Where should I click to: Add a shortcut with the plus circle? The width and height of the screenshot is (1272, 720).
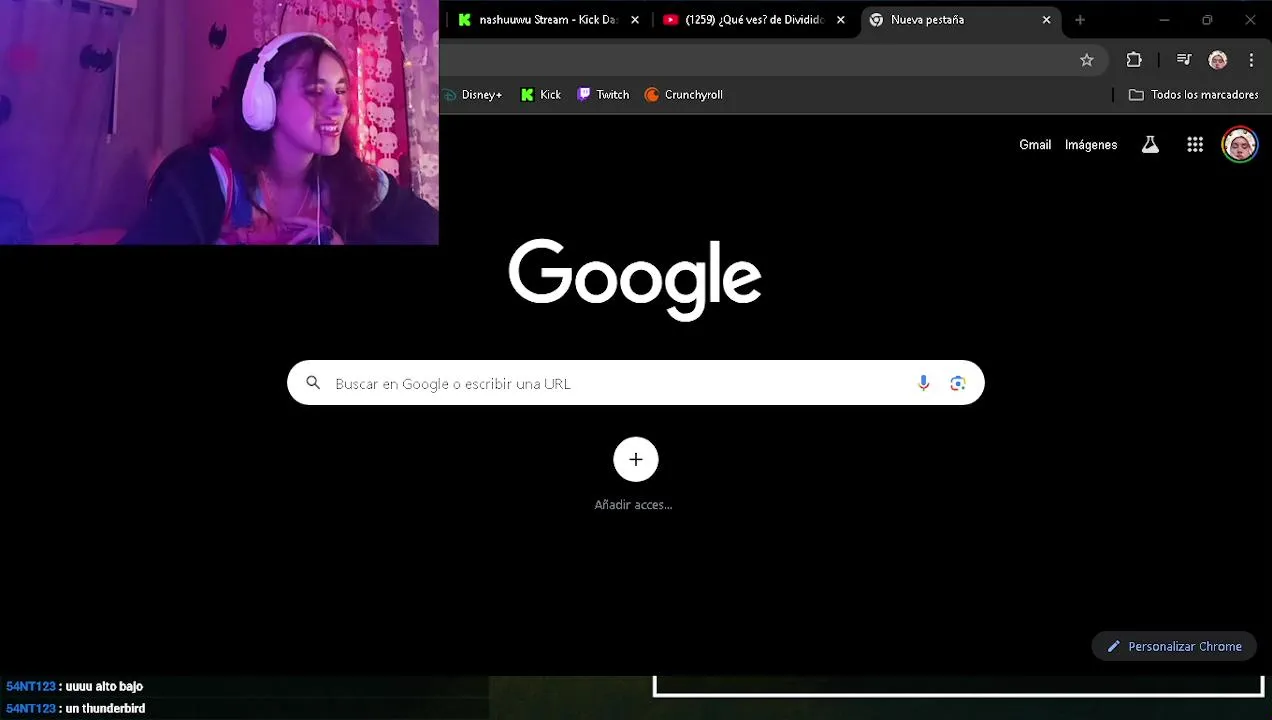[636, 459]
